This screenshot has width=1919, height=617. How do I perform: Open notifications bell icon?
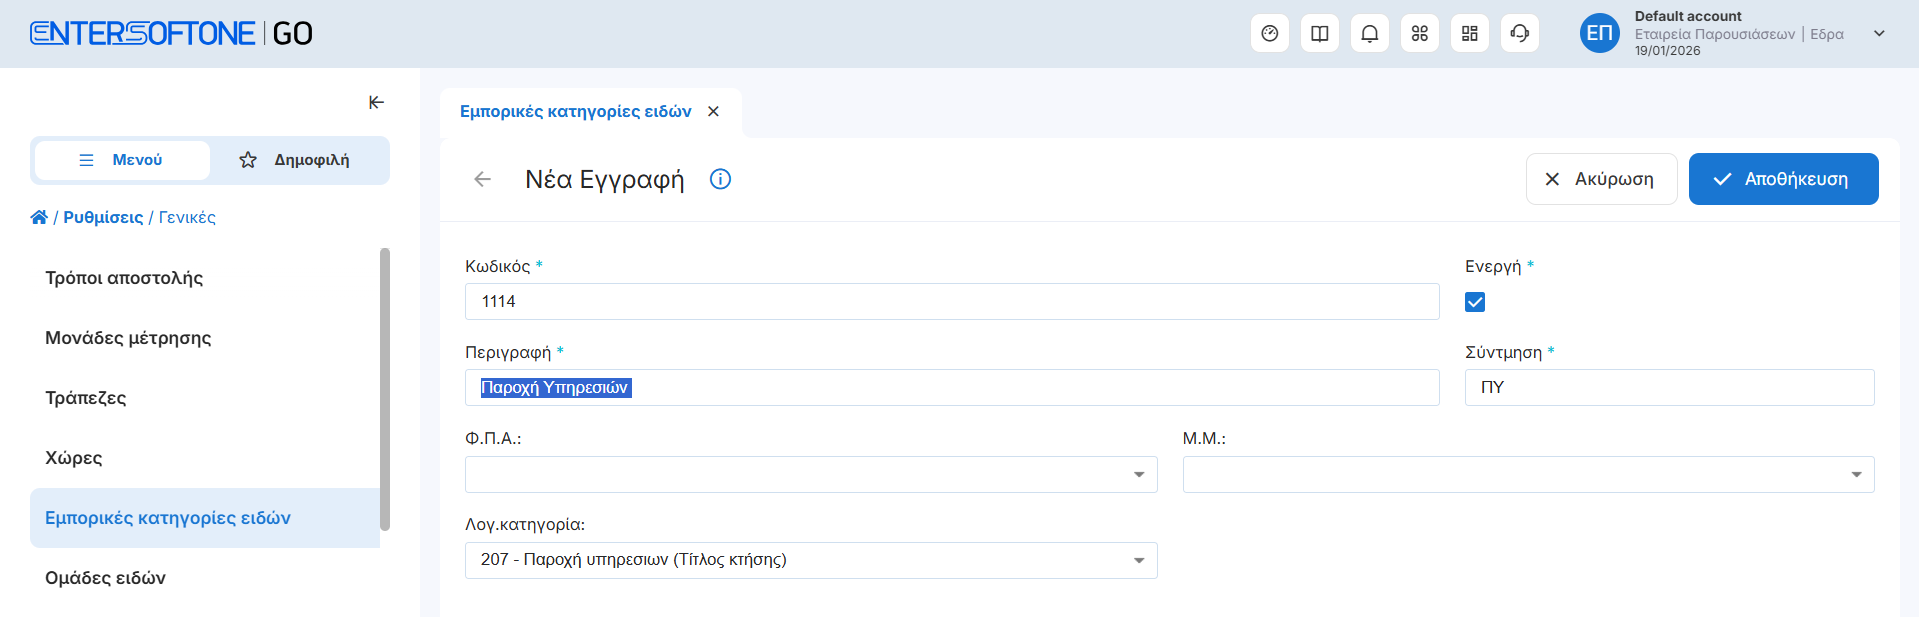coord(1369,34)
